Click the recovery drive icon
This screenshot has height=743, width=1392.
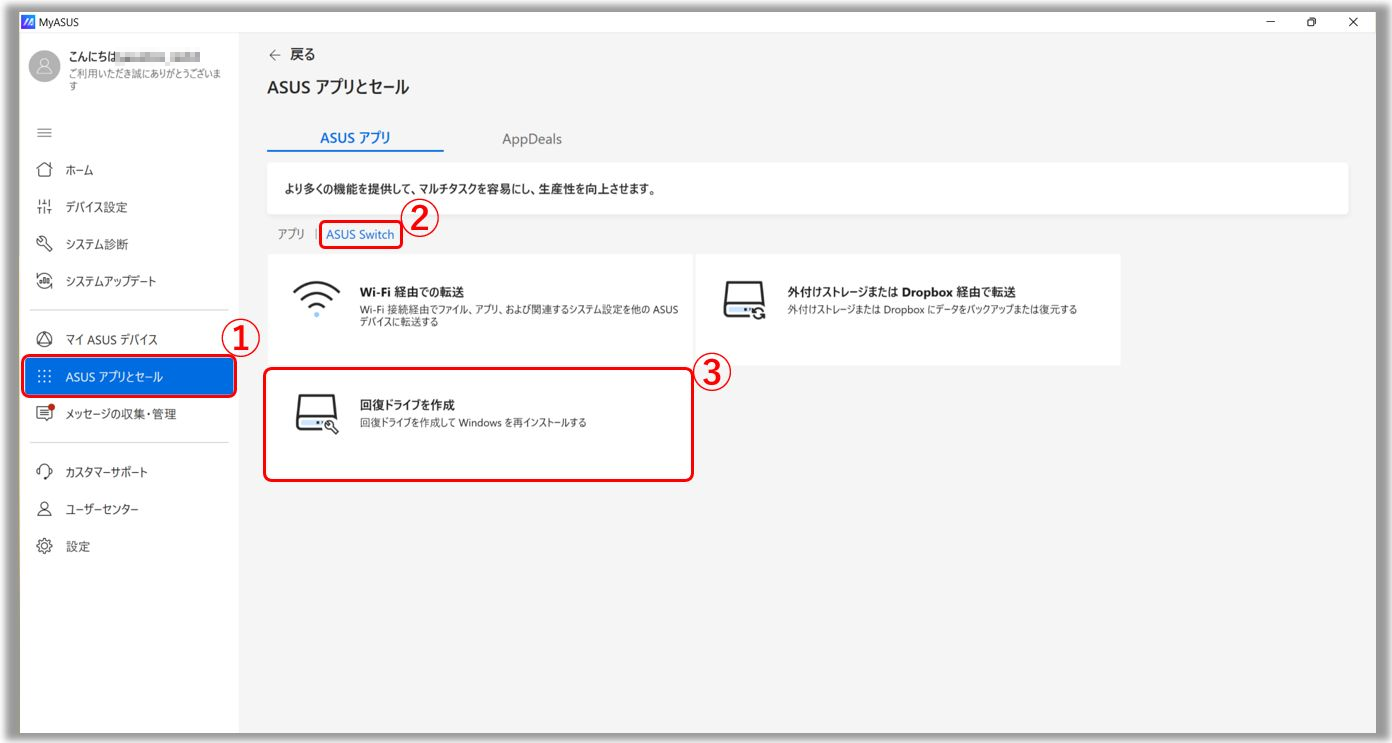(317, 414)
